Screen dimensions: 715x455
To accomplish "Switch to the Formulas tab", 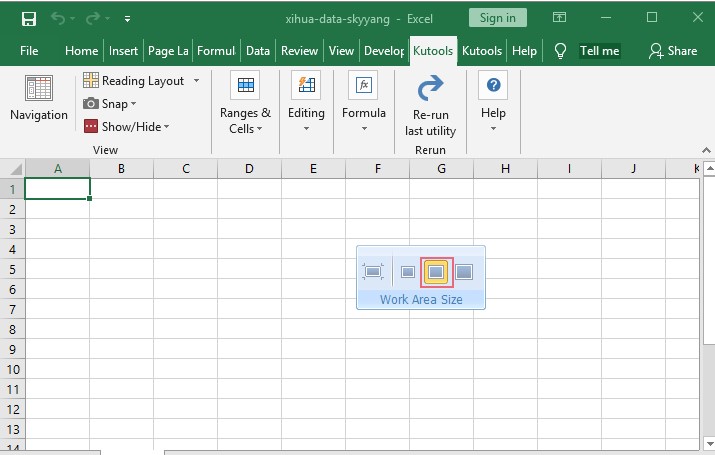I will [x=216, y=51].
